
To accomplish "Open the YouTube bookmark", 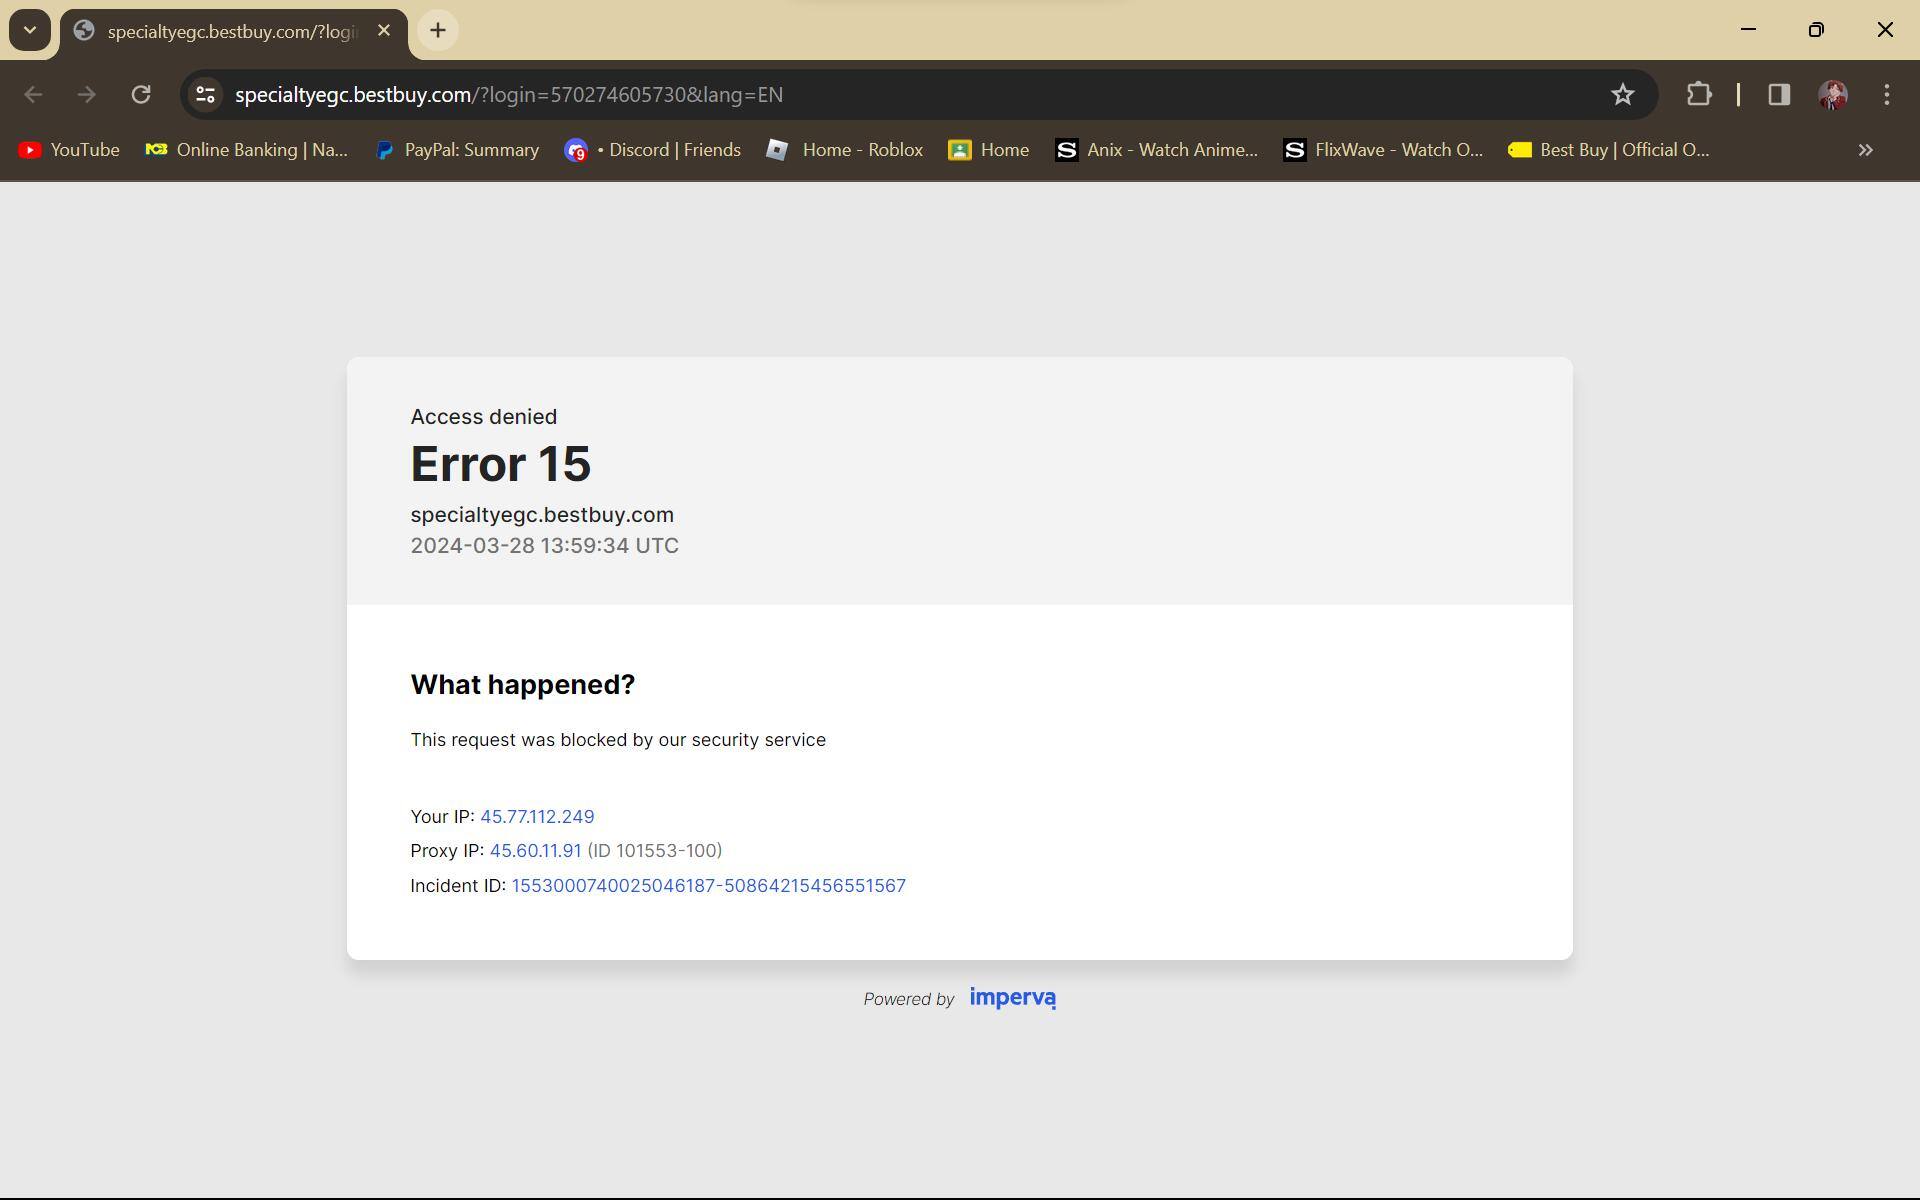I will point(69,150).
